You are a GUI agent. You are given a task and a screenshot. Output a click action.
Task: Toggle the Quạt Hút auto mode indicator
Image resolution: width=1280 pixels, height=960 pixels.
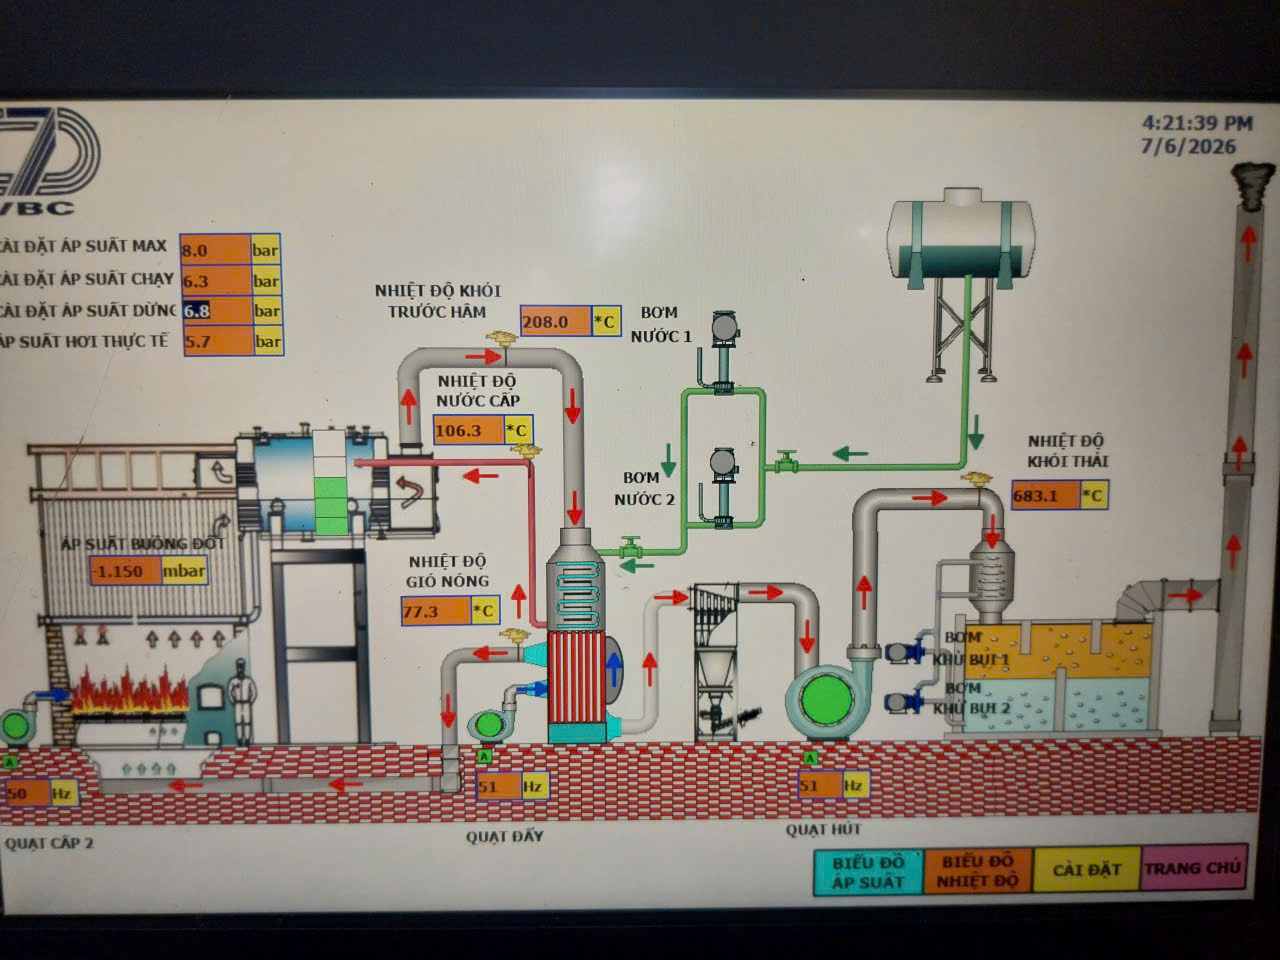(x=809, y=759)
